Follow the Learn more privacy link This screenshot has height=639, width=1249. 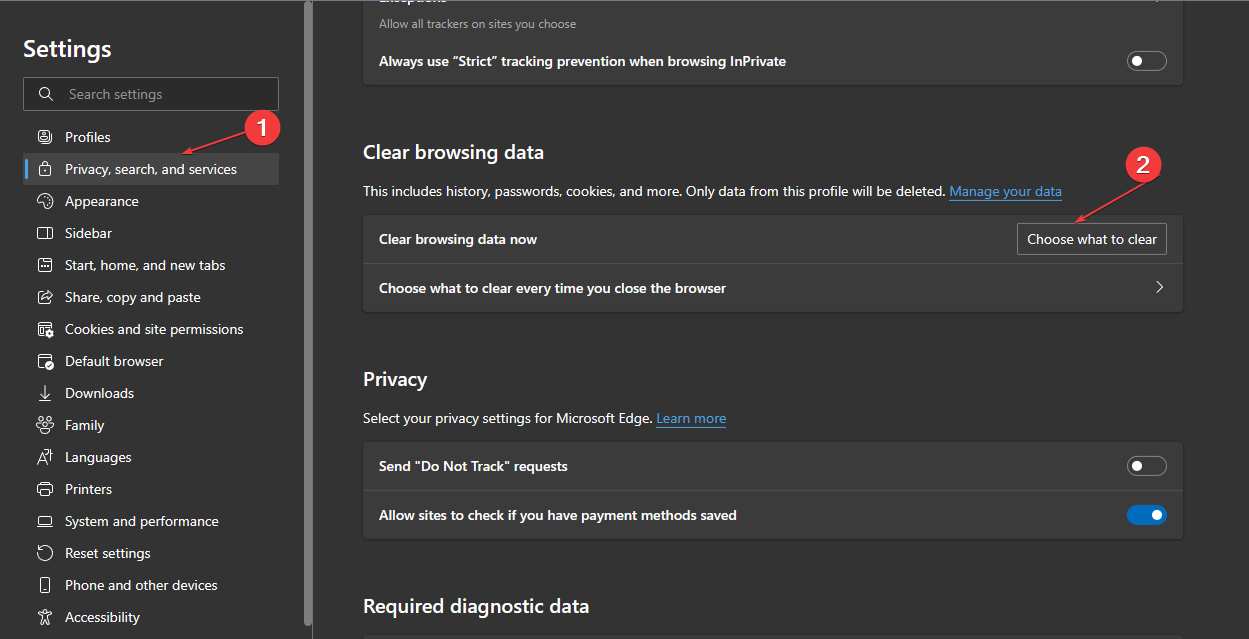tap(691, 418)
